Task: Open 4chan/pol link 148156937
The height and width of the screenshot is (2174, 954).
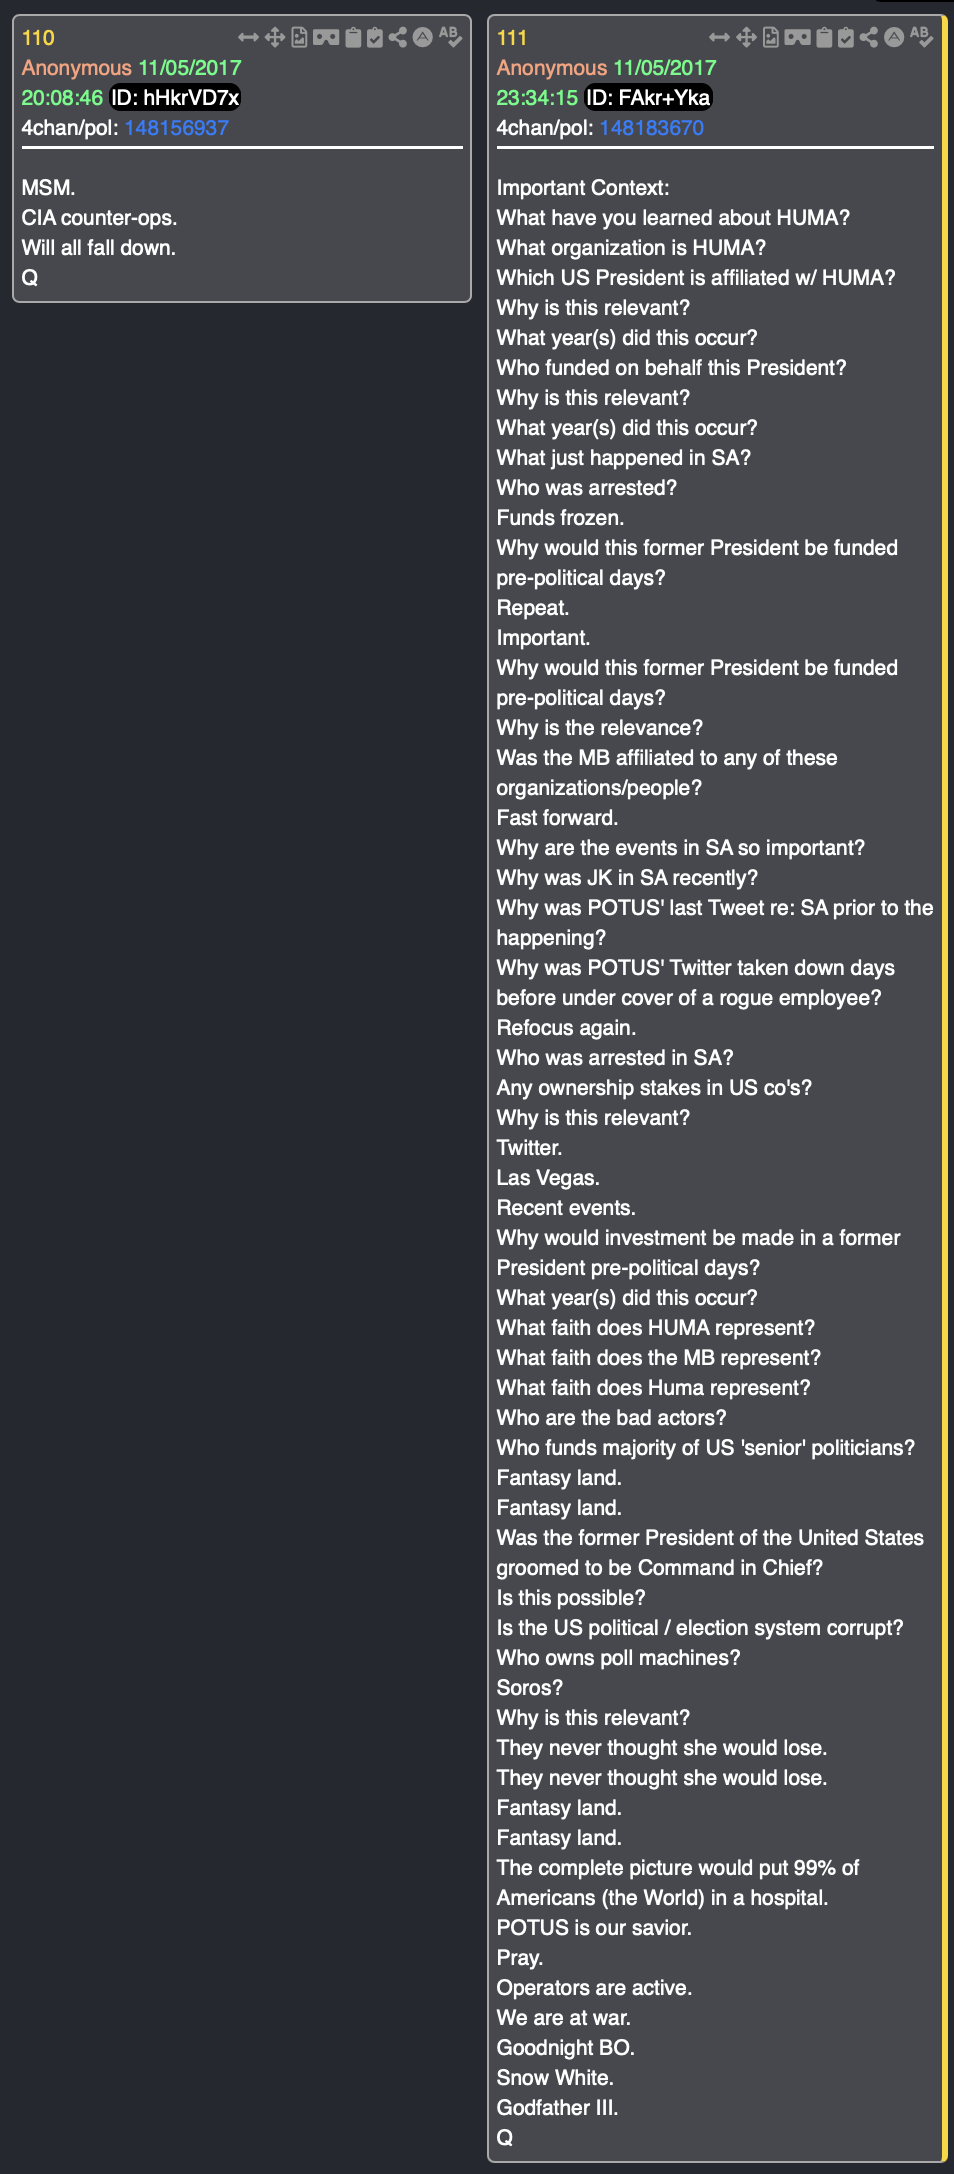Action: coord(176,128)
